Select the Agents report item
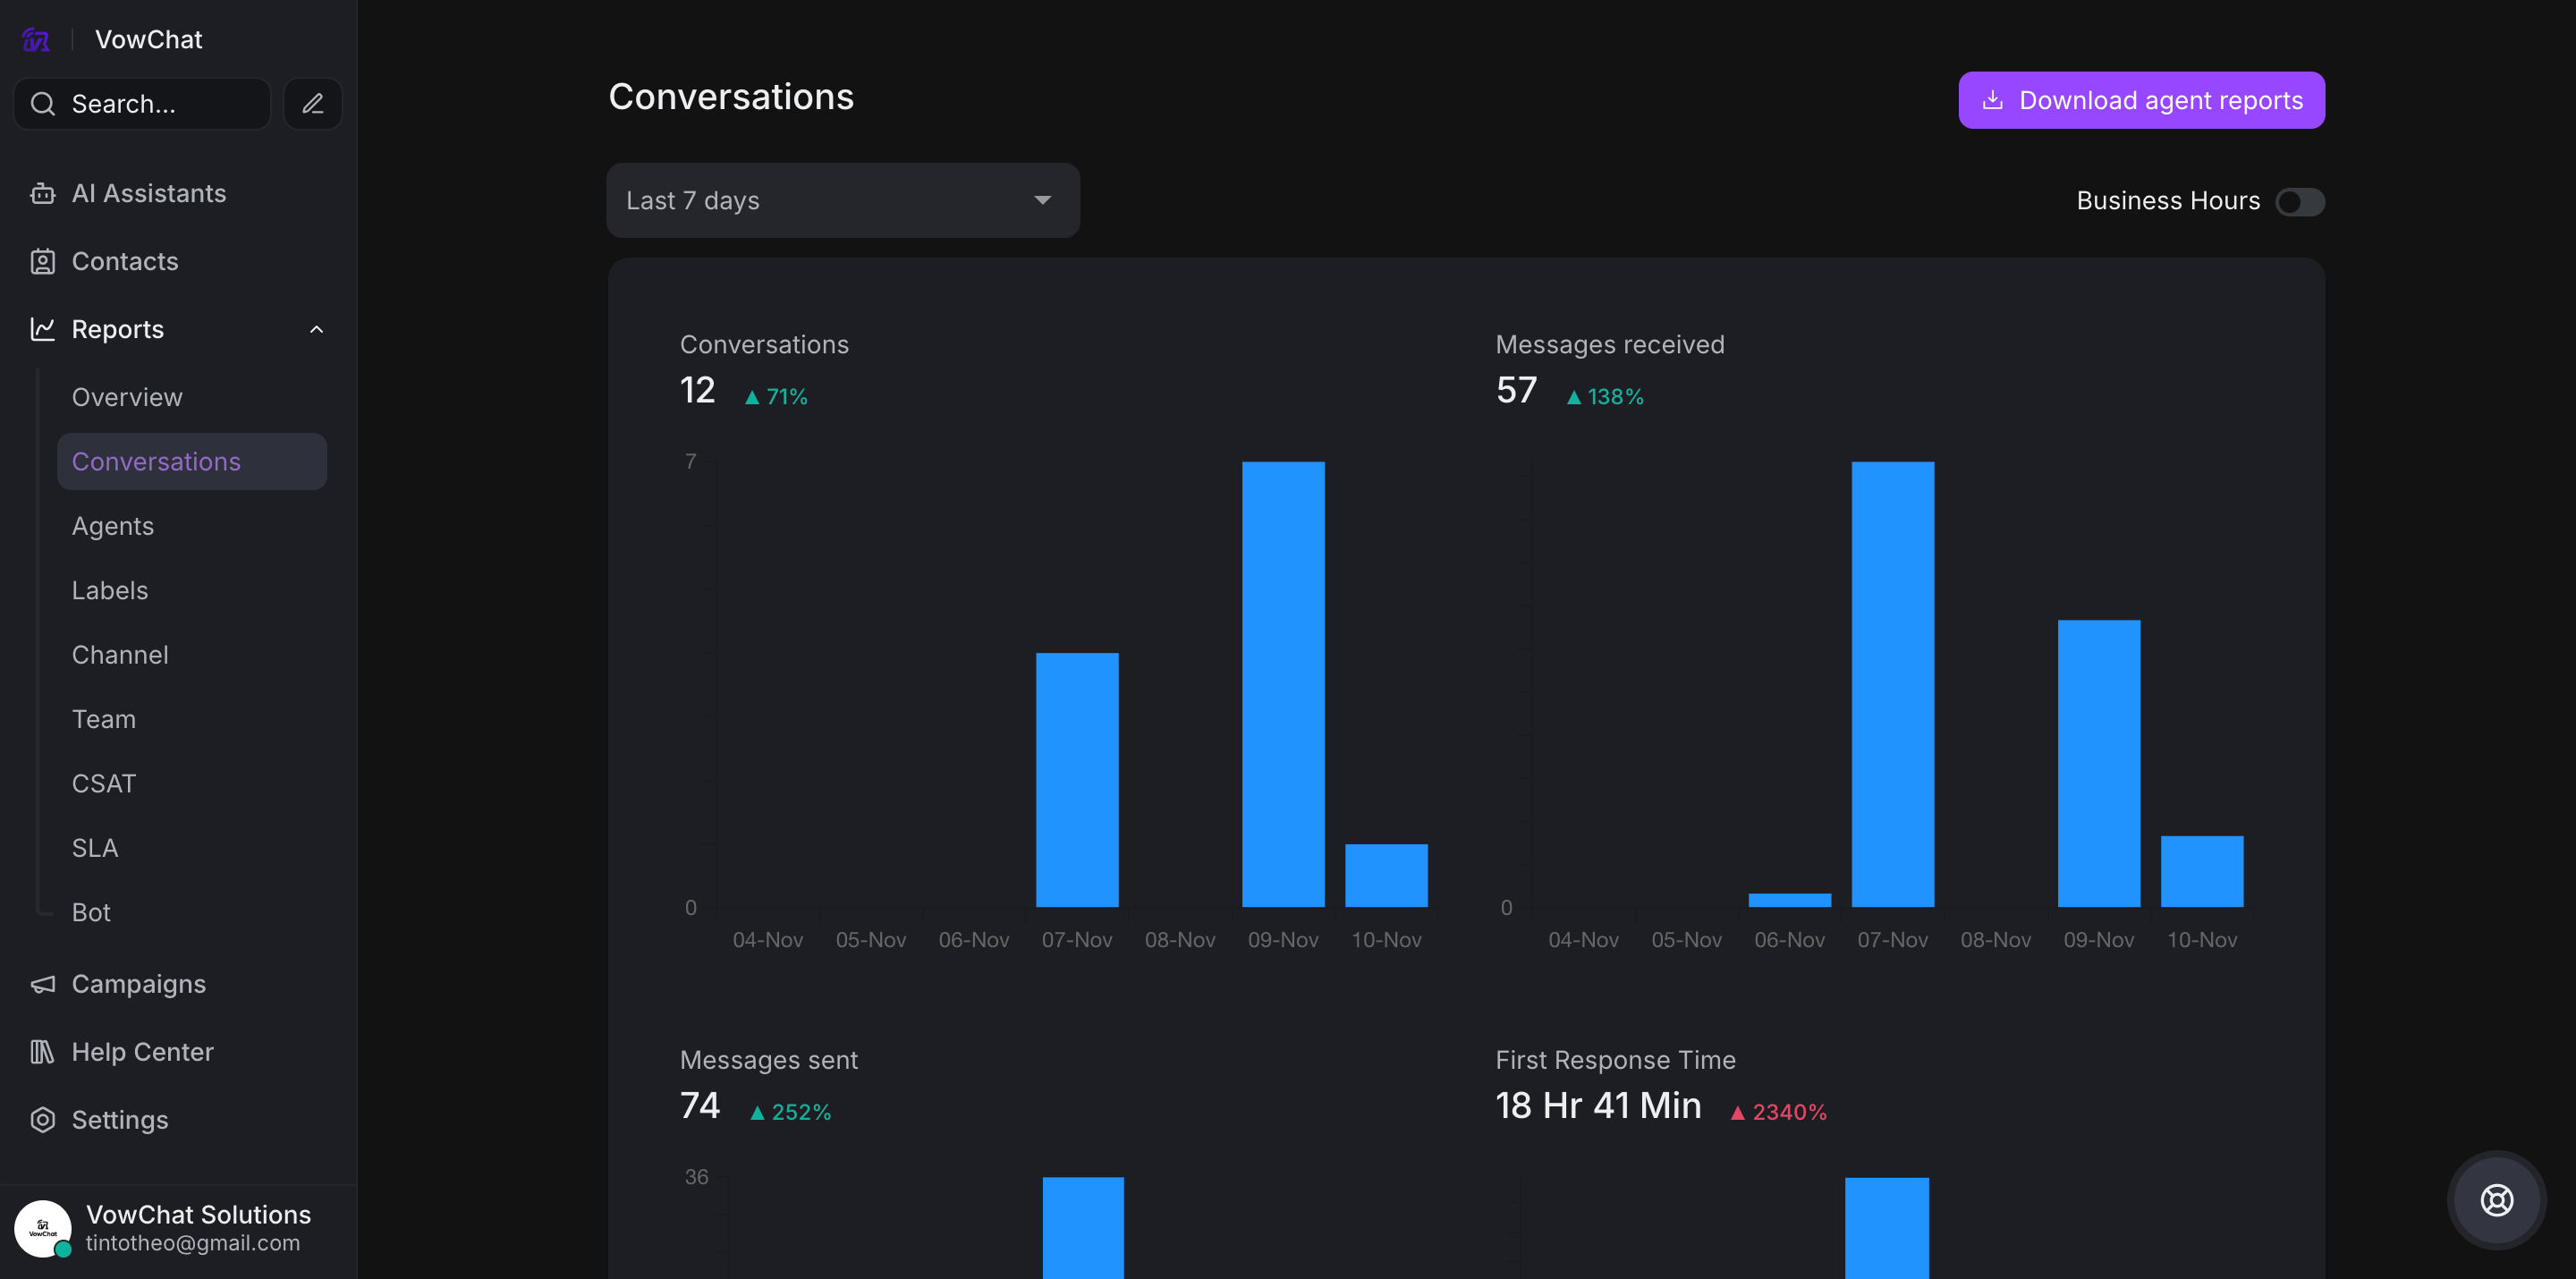The height and width of the screenshot is (1279, 2576). click(x=113, y=526)
